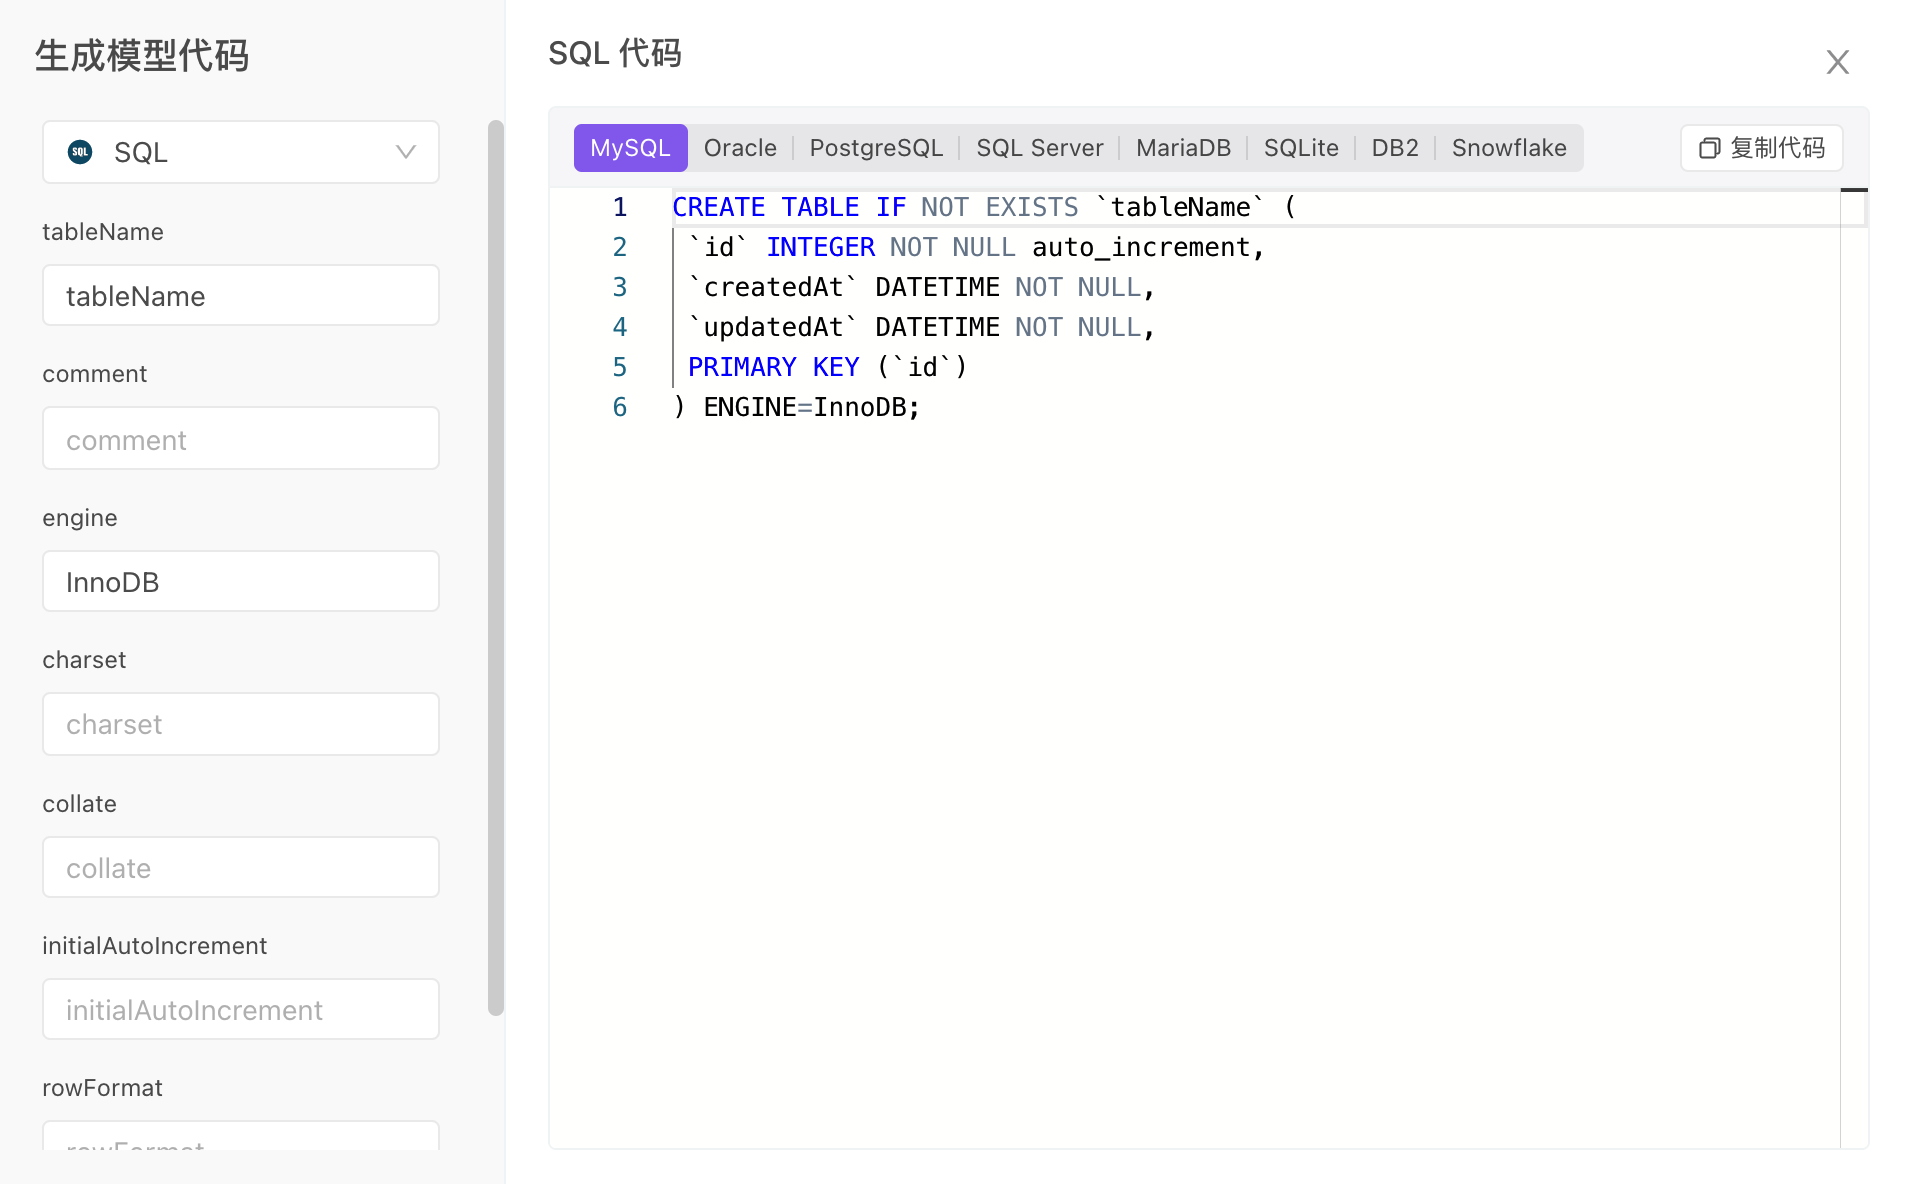Expand the SQL language dropdown chevron
The width and height of the screenshot is (1906, 1184).
pos(405,152)
